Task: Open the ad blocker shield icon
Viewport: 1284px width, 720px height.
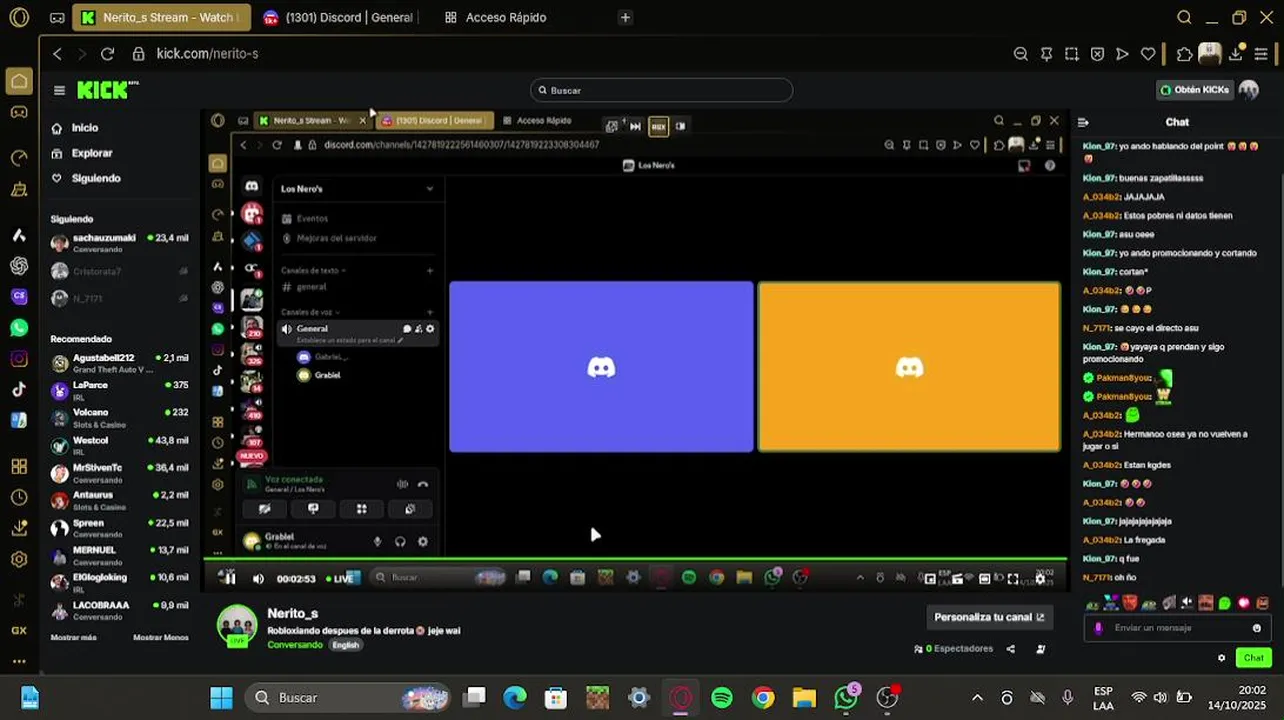Action: (1097, 54)
